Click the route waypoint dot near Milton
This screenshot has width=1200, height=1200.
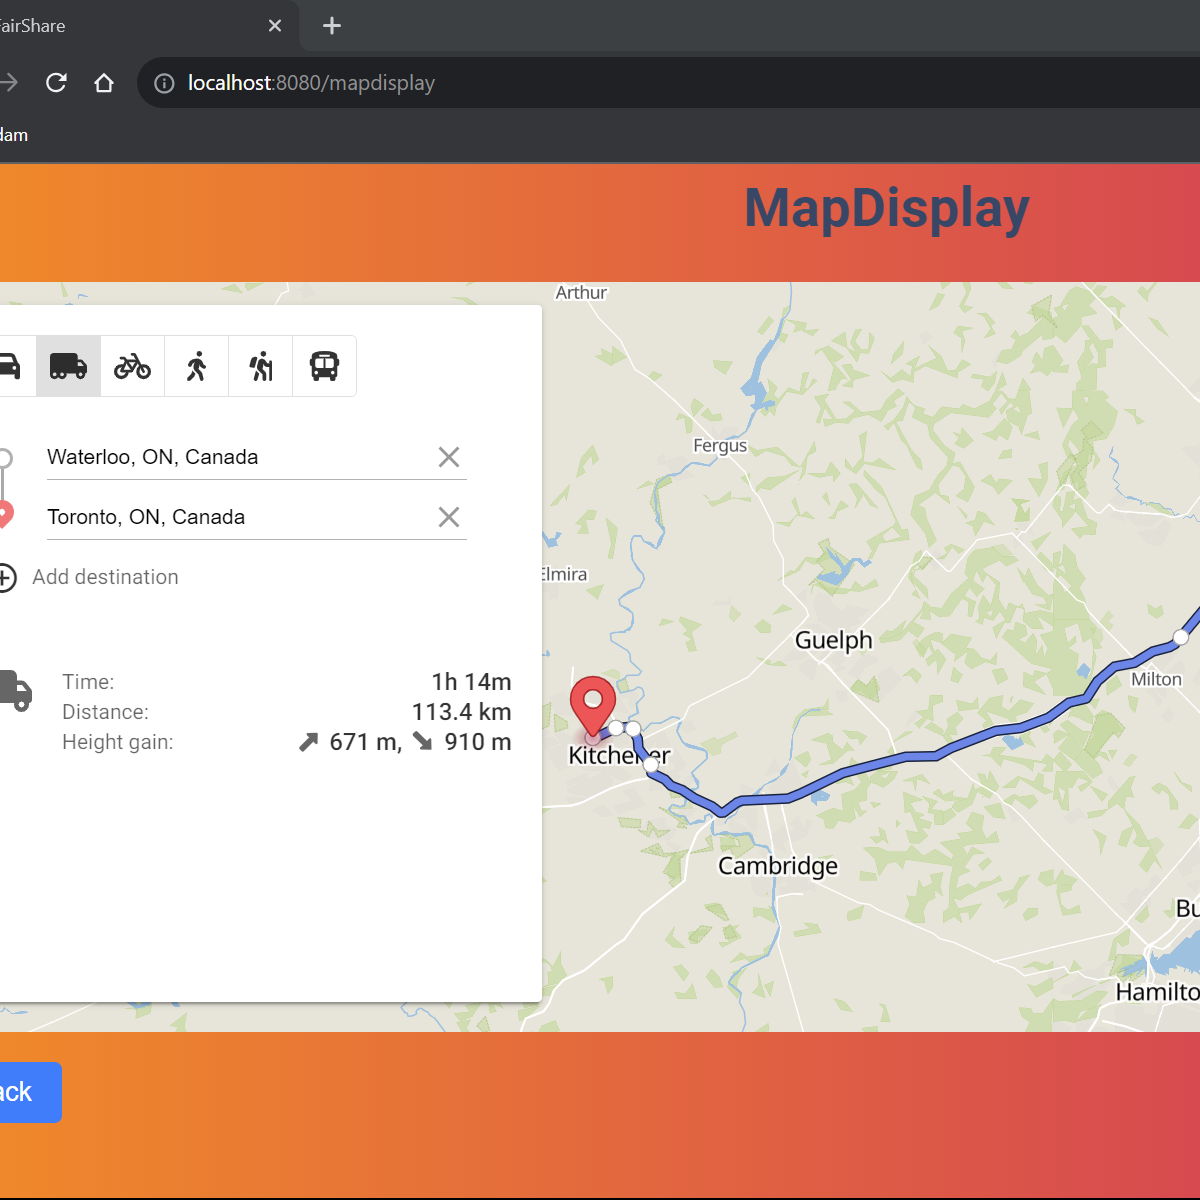pos(1181,637)
